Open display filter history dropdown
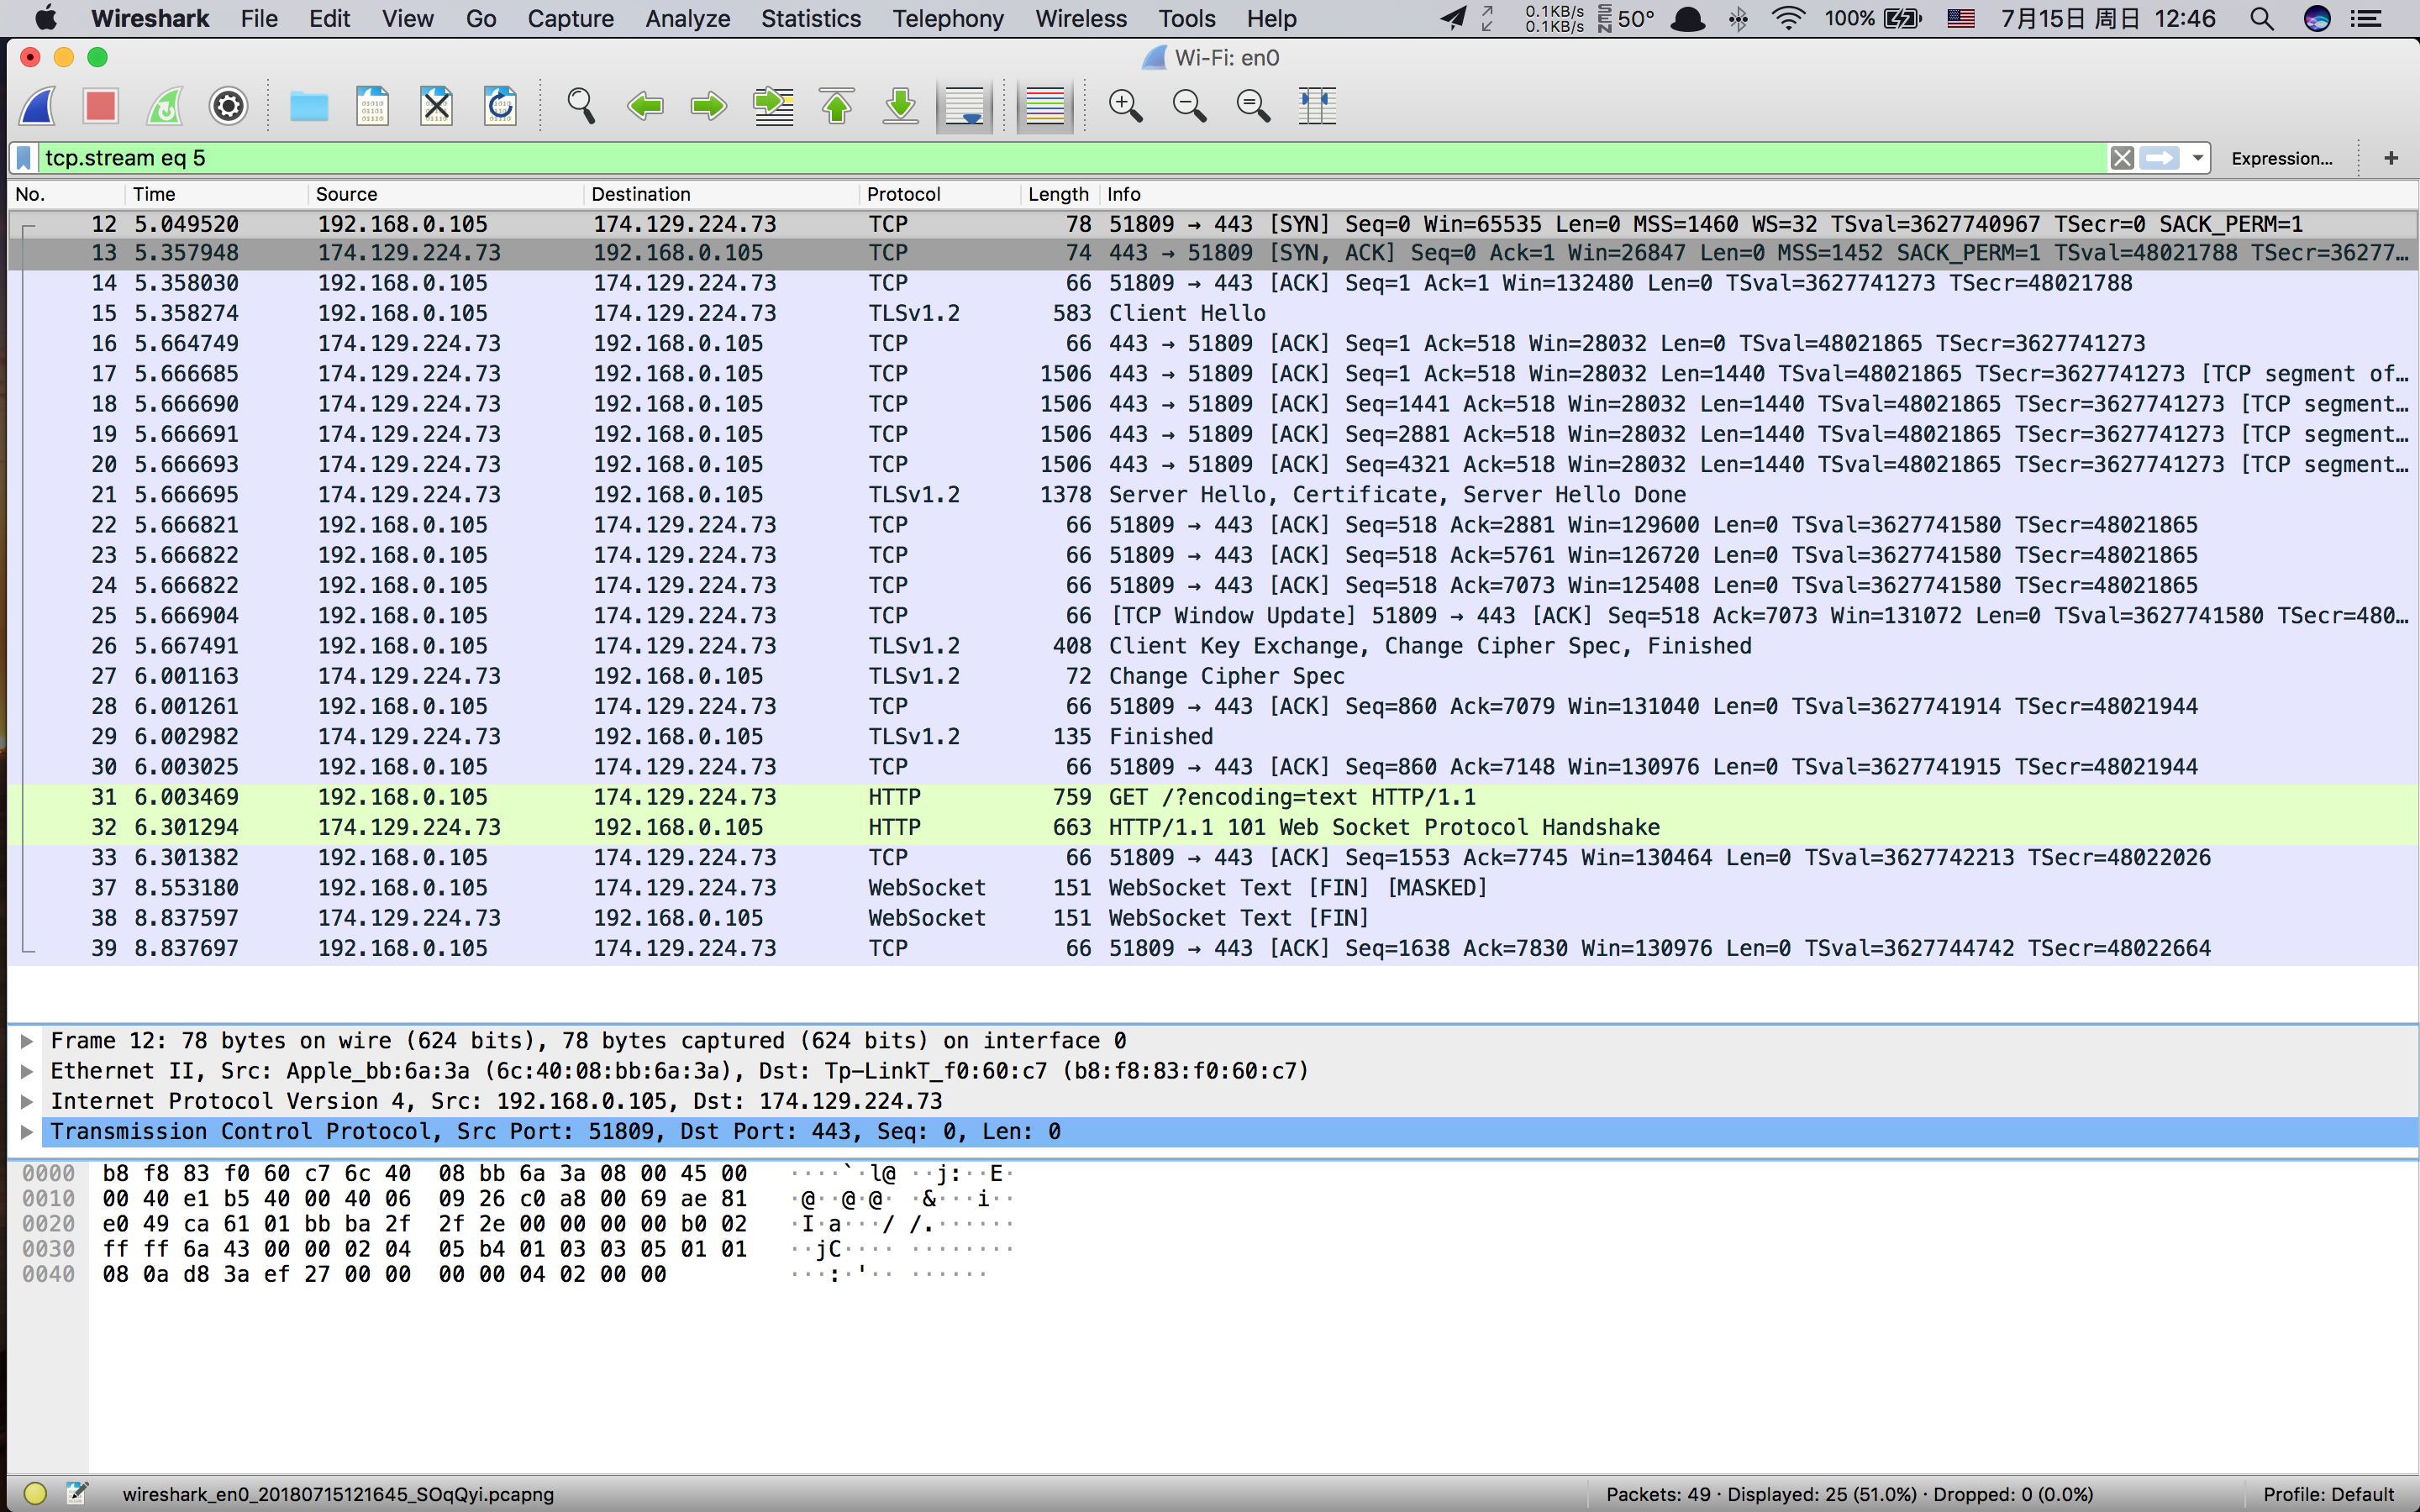 [2197, 158]
